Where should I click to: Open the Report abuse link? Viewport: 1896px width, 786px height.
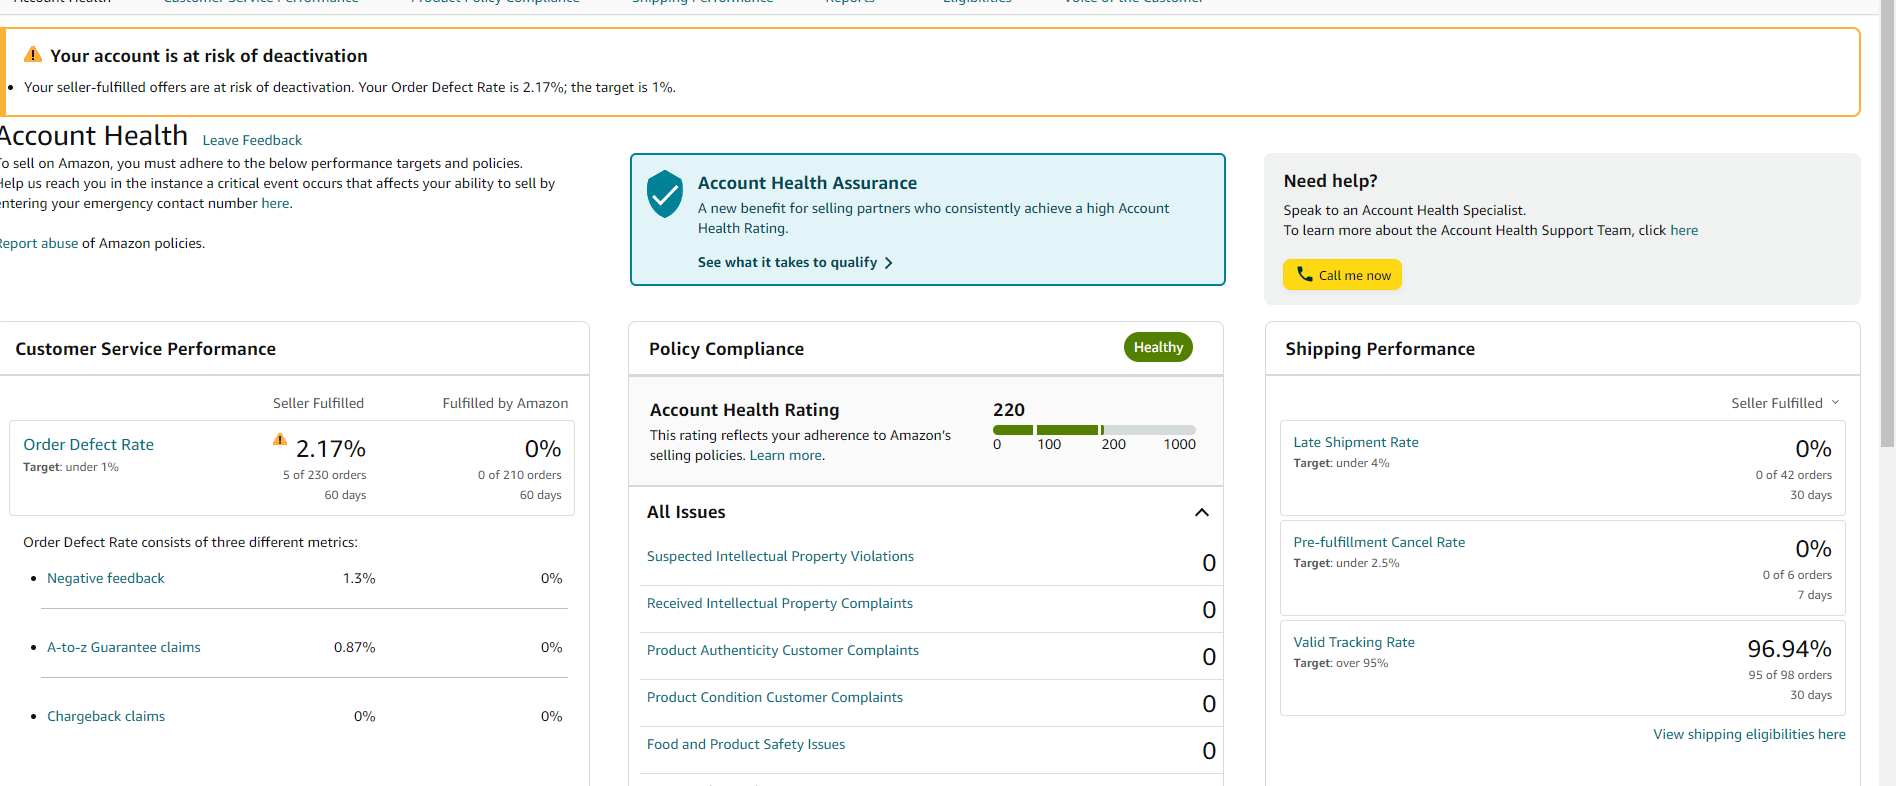pos(38,243)
